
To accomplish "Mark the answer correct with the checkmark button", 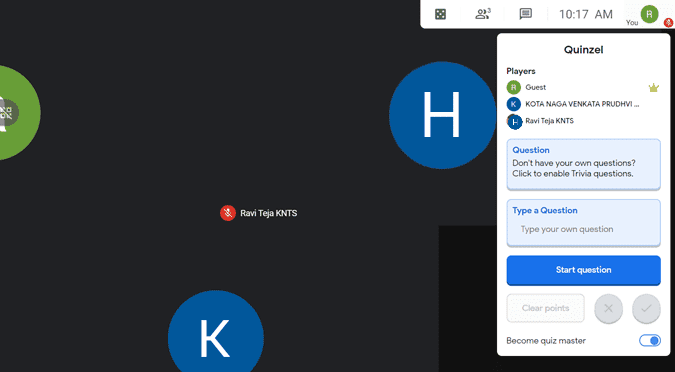I will tap(646, 308).
